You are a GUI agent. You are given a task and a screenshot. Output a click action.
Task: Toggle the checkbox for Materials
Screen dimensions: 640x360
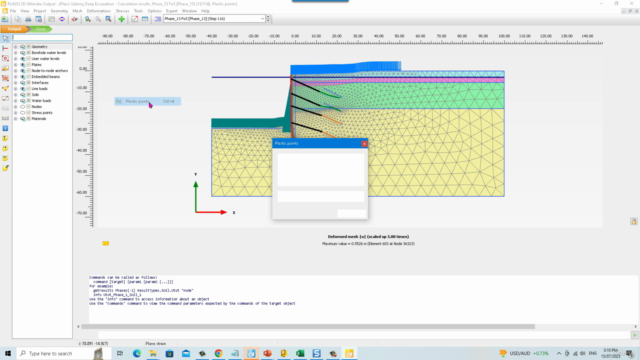pos(29,119)
